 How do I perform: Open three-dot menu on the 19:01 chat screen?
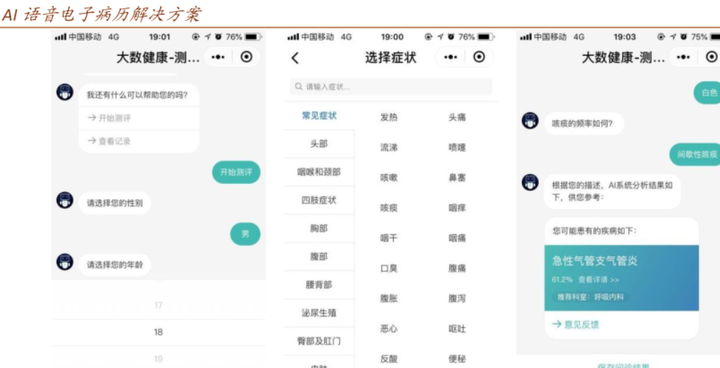[218, 57]
